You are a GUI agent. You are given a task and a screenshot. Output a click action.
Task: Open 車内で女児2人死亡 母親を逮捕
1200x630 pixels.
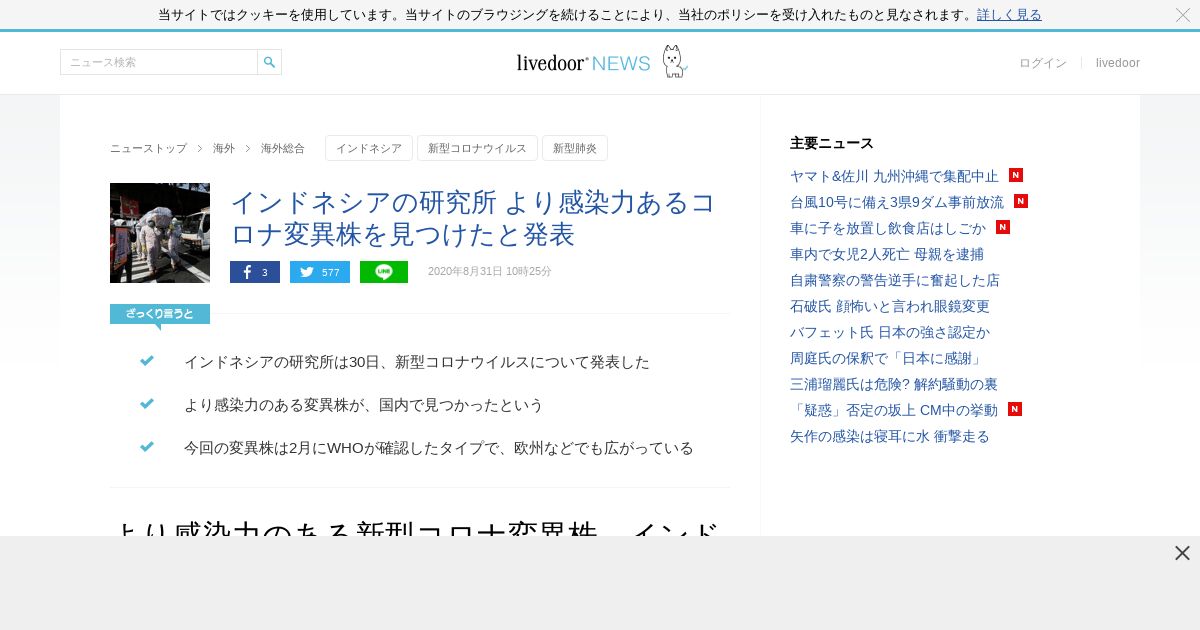[x=887, y=254]
